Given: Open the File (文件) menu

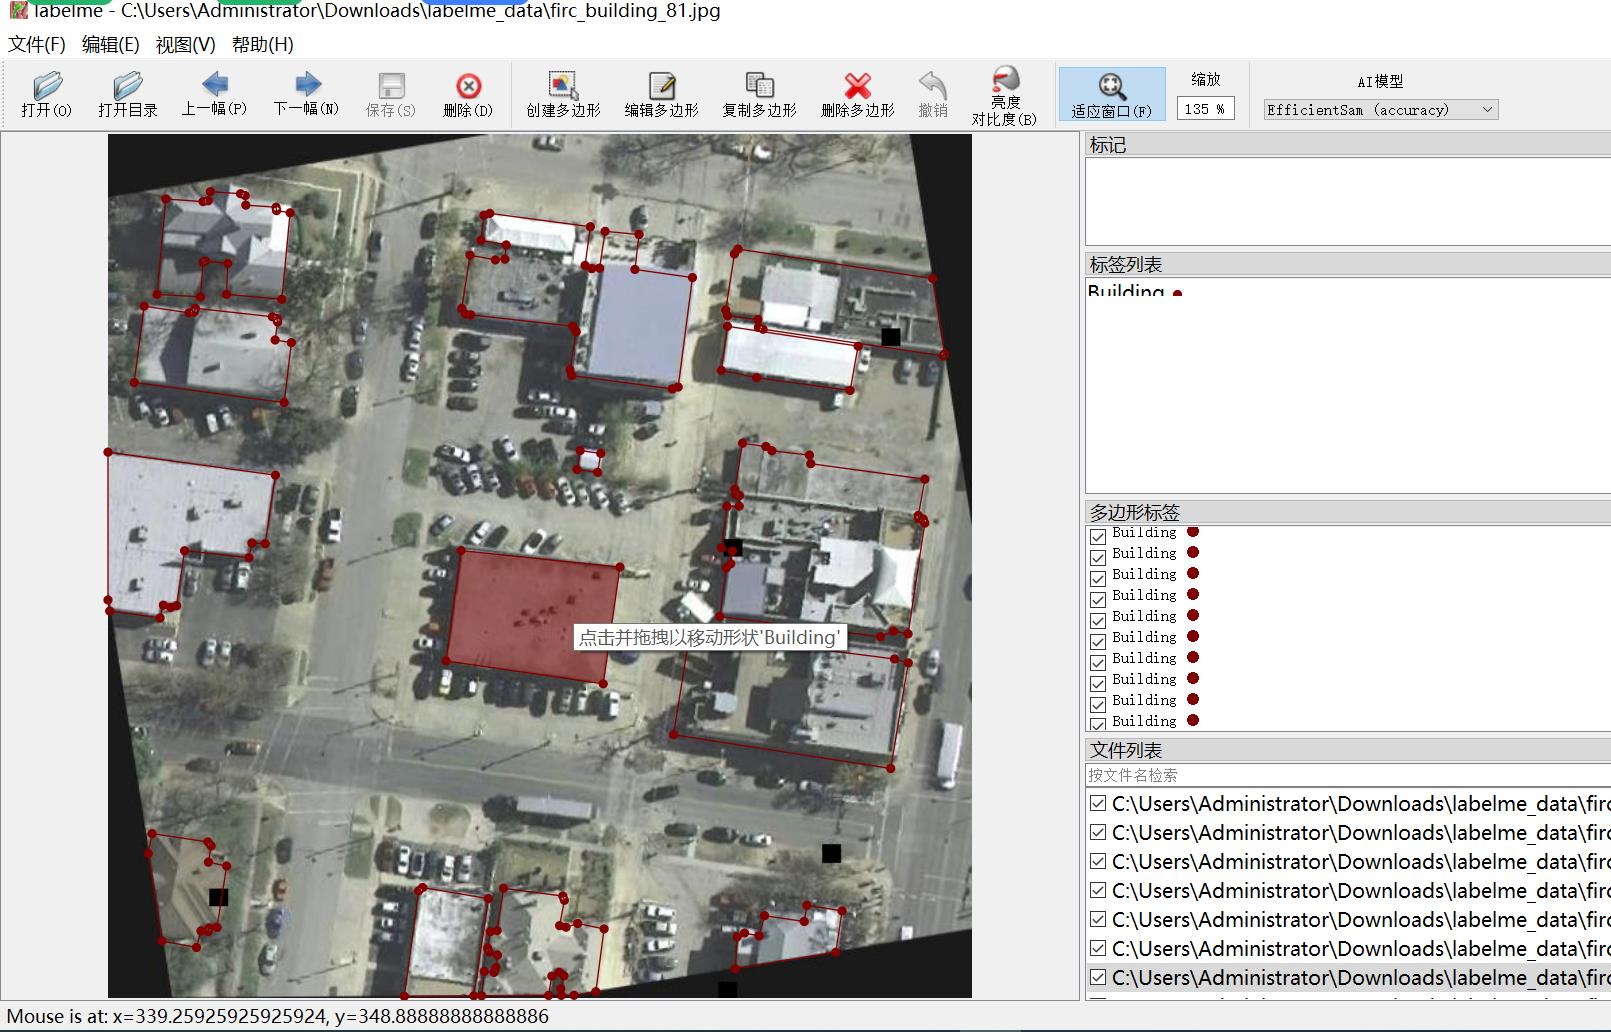Looking at the screenshot, I should [x=37, y=44].
